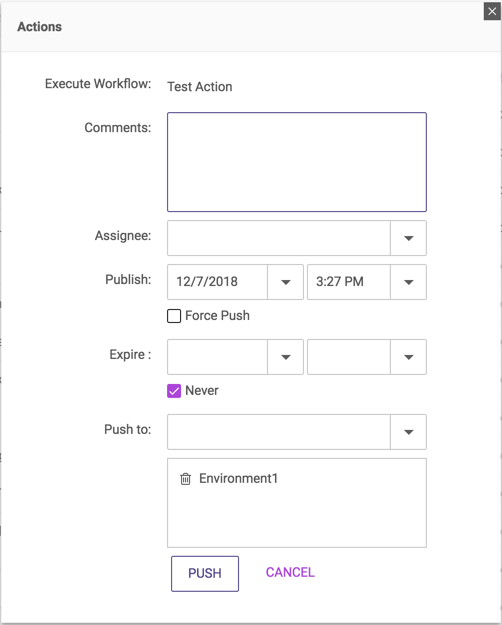The image size is (502, 625).
Task: Uncheck the Never expire checkbox
Action: click(x=174, y=391)
